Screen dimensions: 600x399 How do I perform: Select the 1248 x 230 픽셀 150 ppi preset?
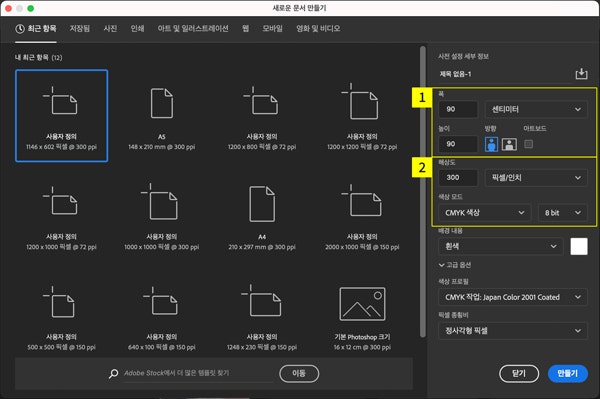(x=262, y=317)
